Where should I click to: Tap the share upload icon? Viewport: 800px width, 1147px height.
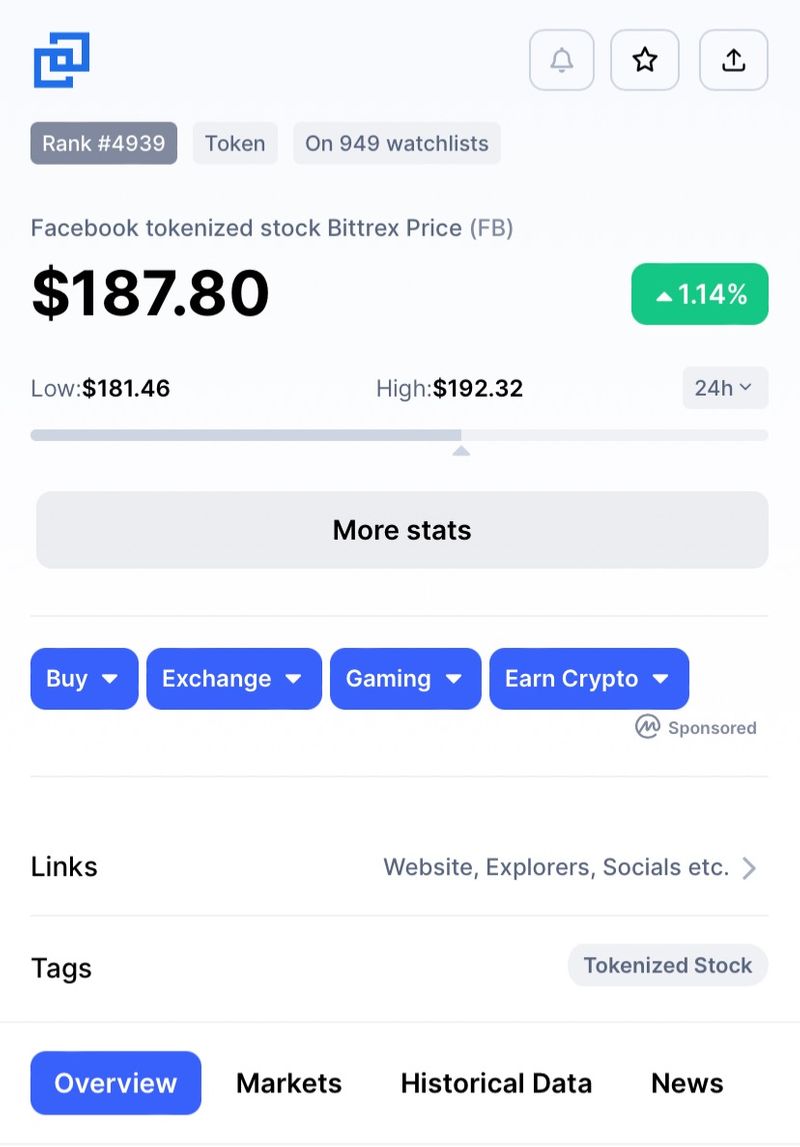coord(733,60)
